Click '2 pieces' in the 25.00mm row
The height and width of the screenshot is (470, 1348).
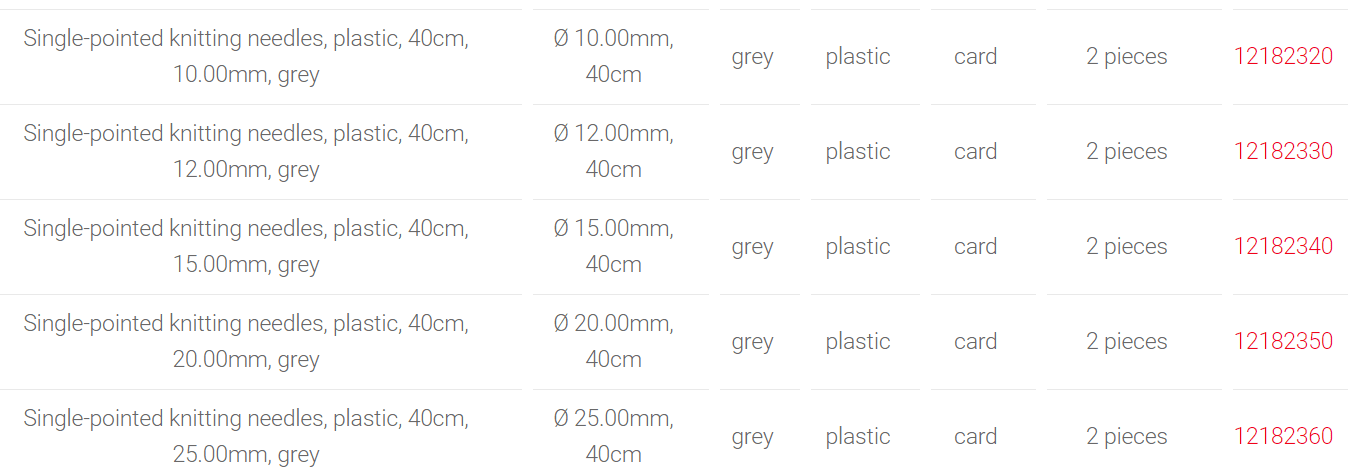tap(1126, 437)
